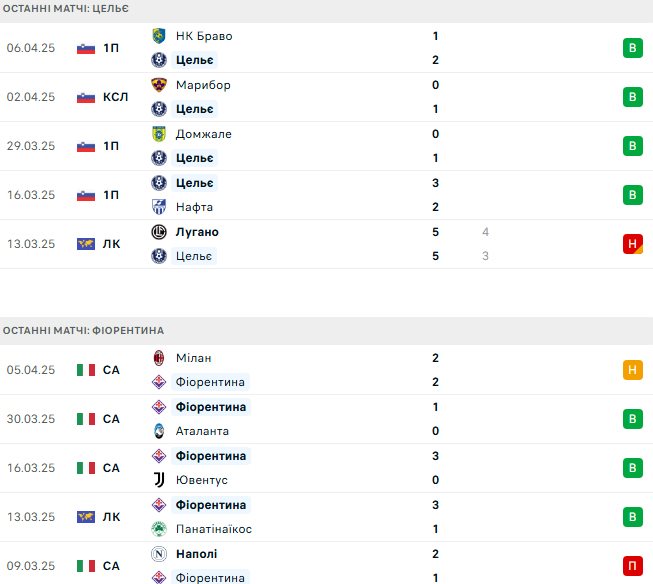The image size is (653, 584).
Task: Click the Slovenia flag beside КСЛ
Action: coord(86,97)
